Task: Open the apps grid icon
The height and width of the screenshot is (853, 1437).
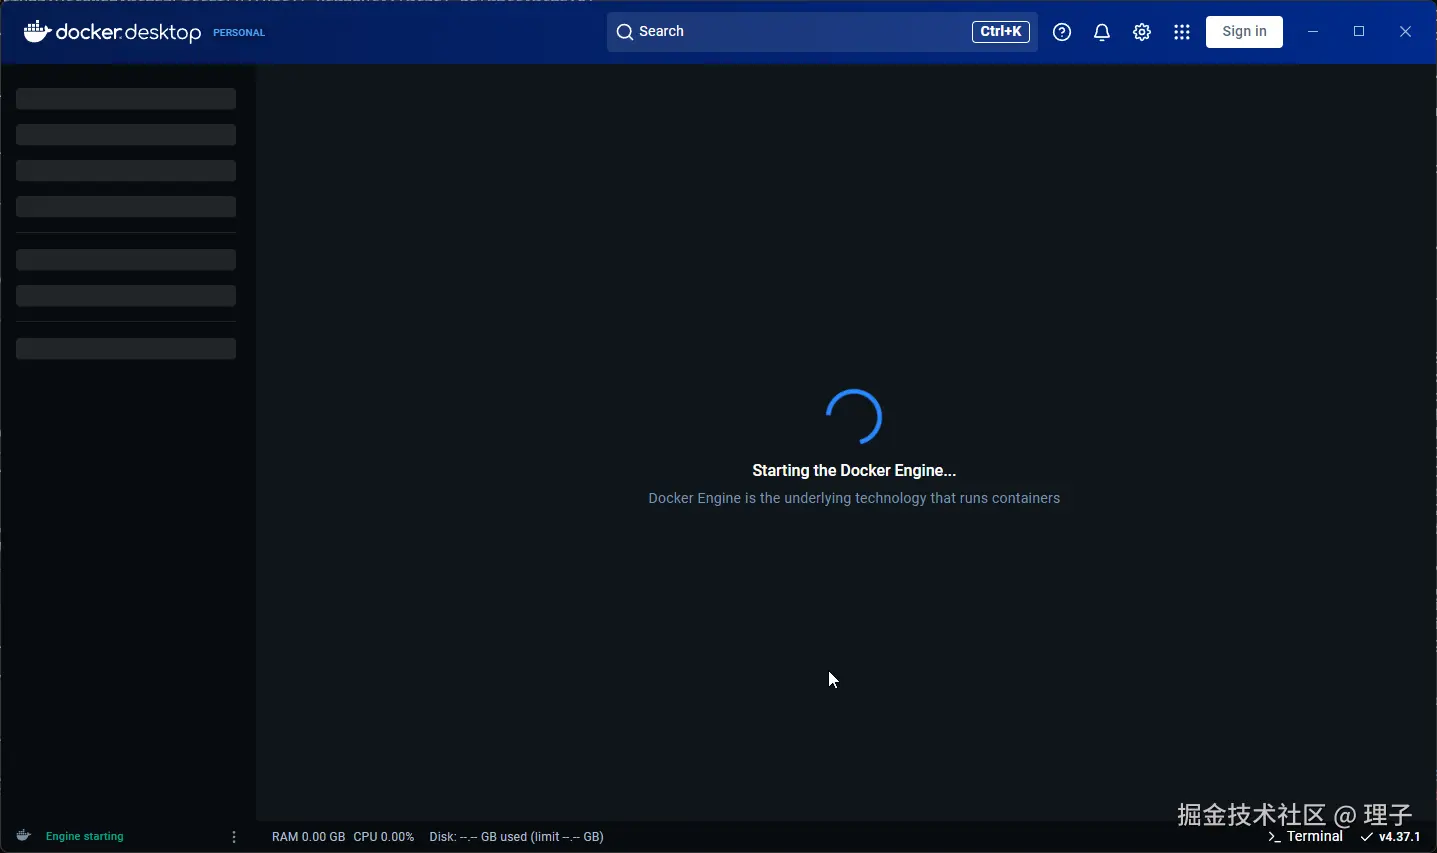Action: [1182, 32]
